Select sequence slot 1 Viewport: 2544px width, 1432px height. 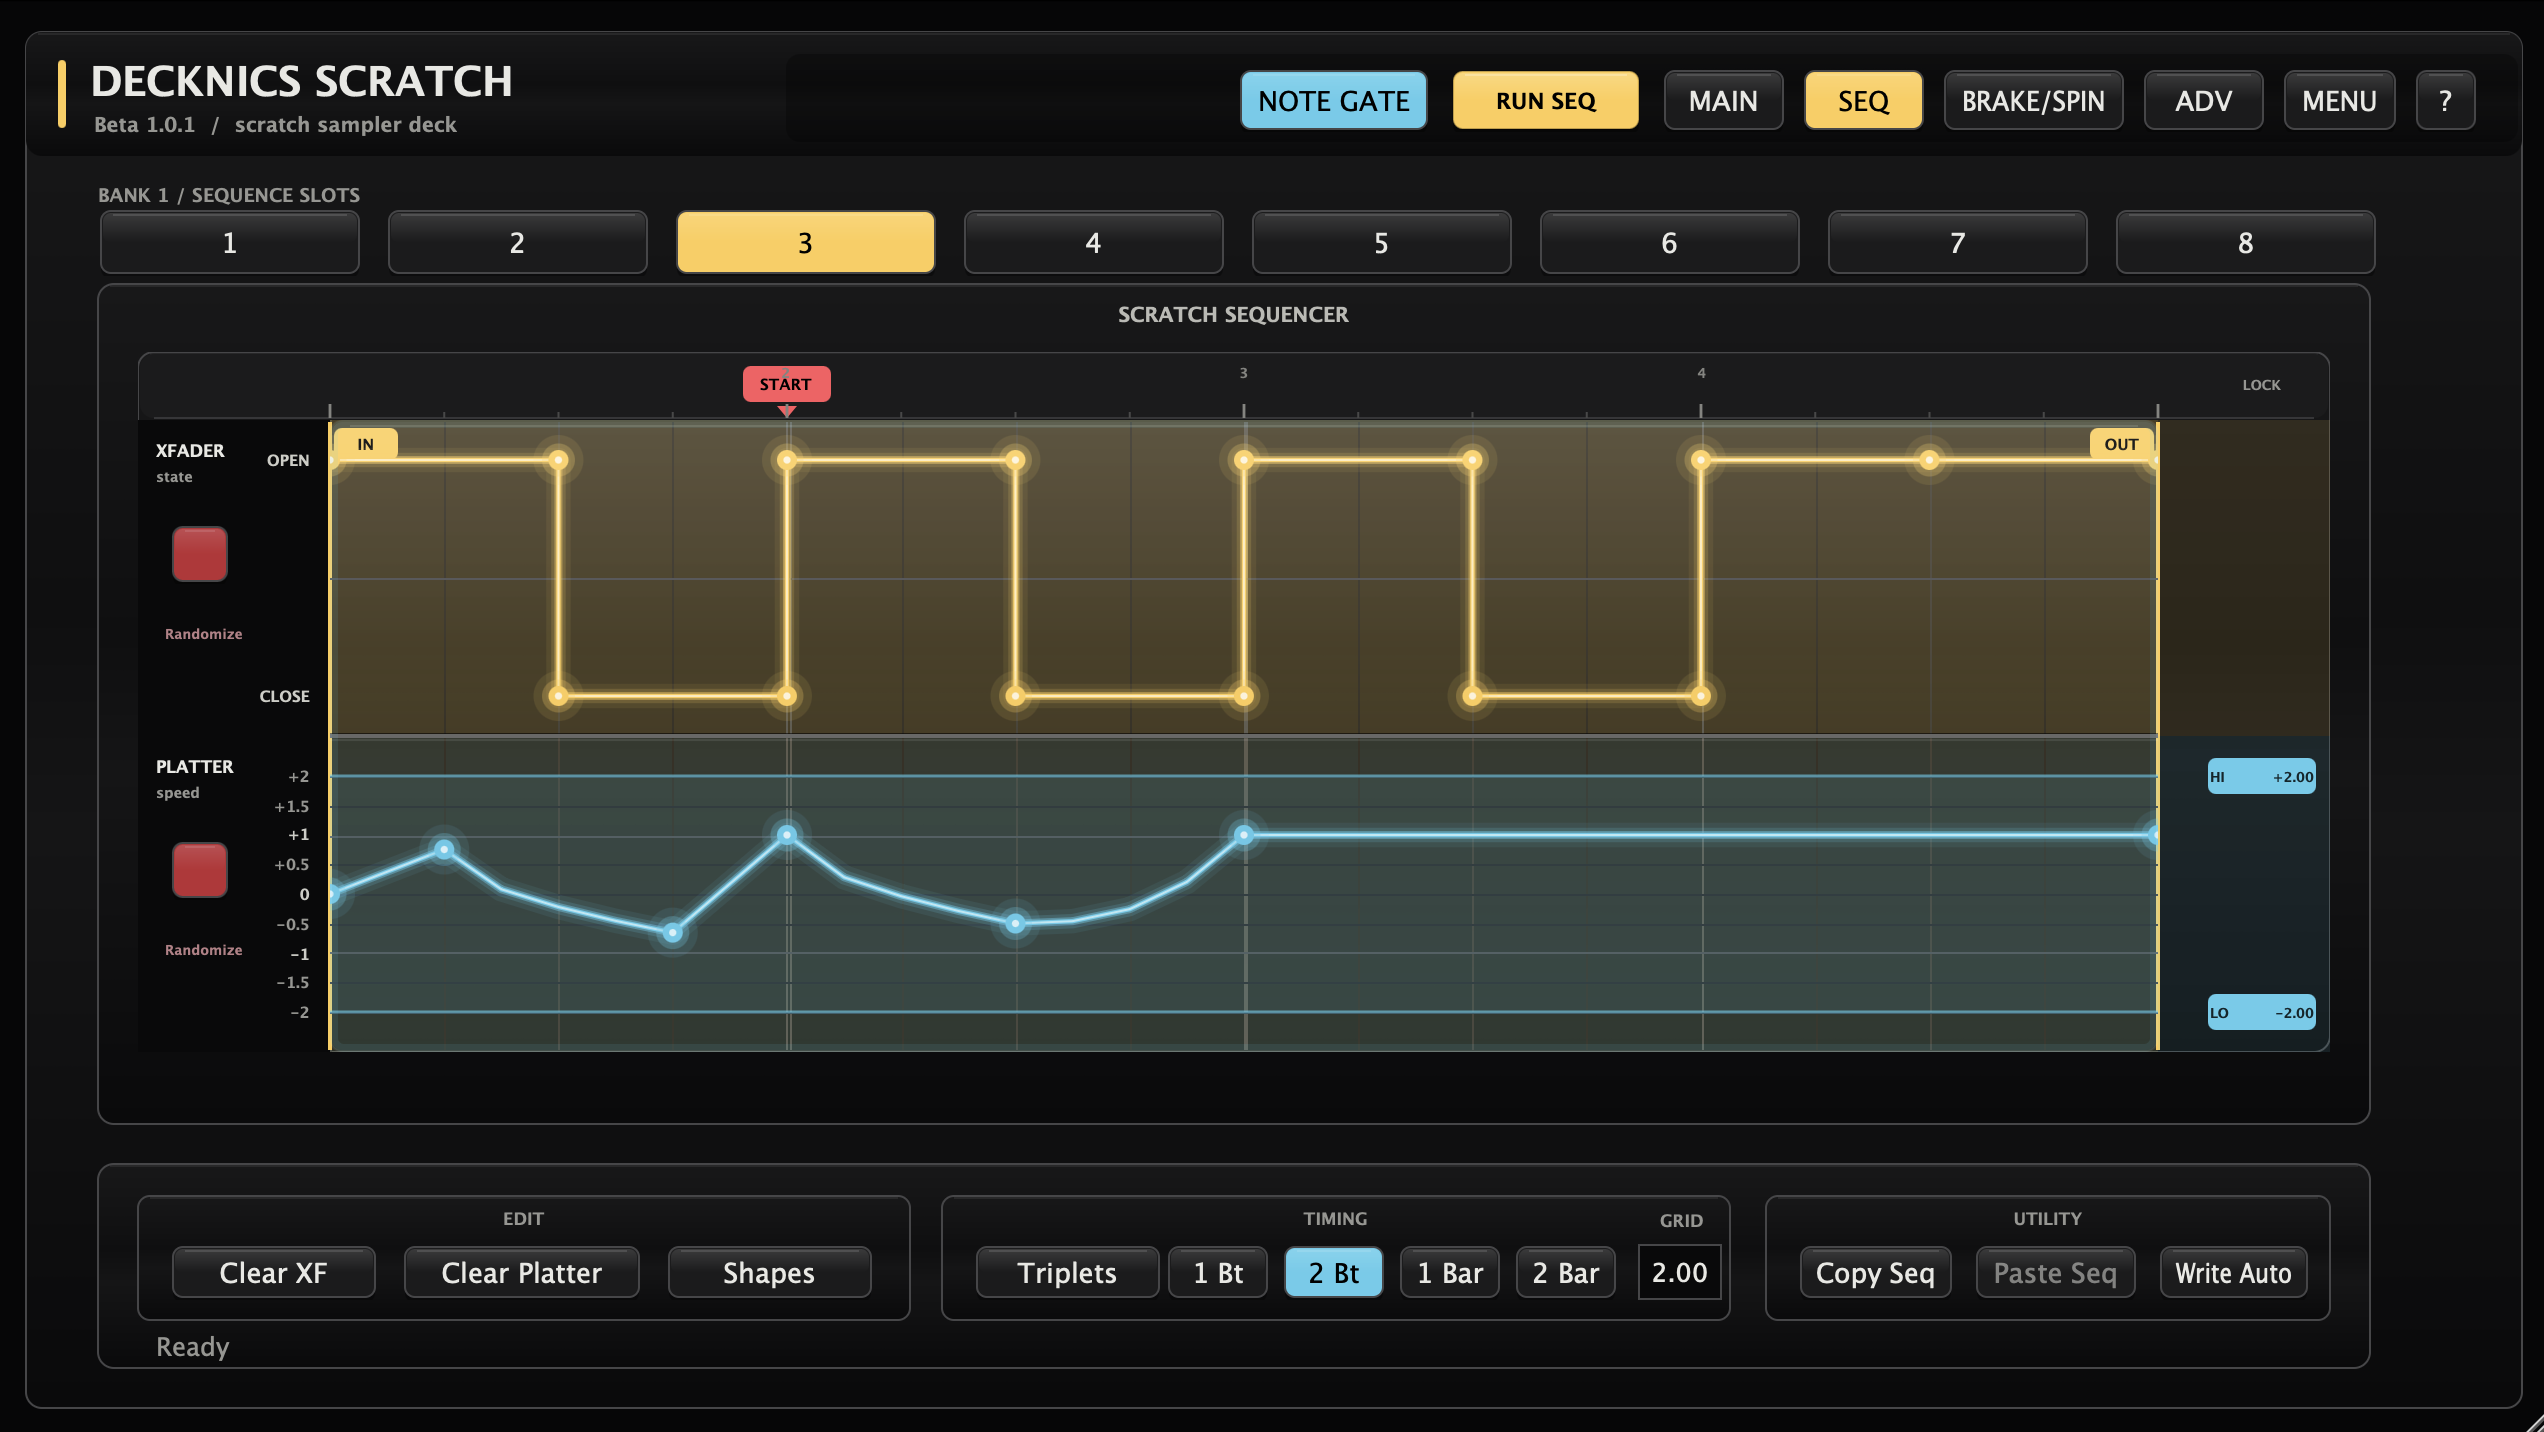click(229, 242)
